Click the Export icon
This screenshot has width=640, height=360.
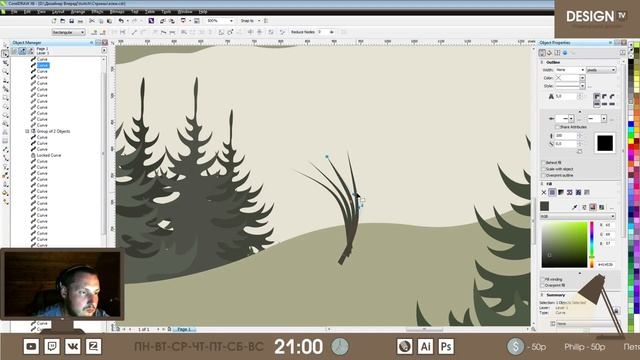coord(171,21)
